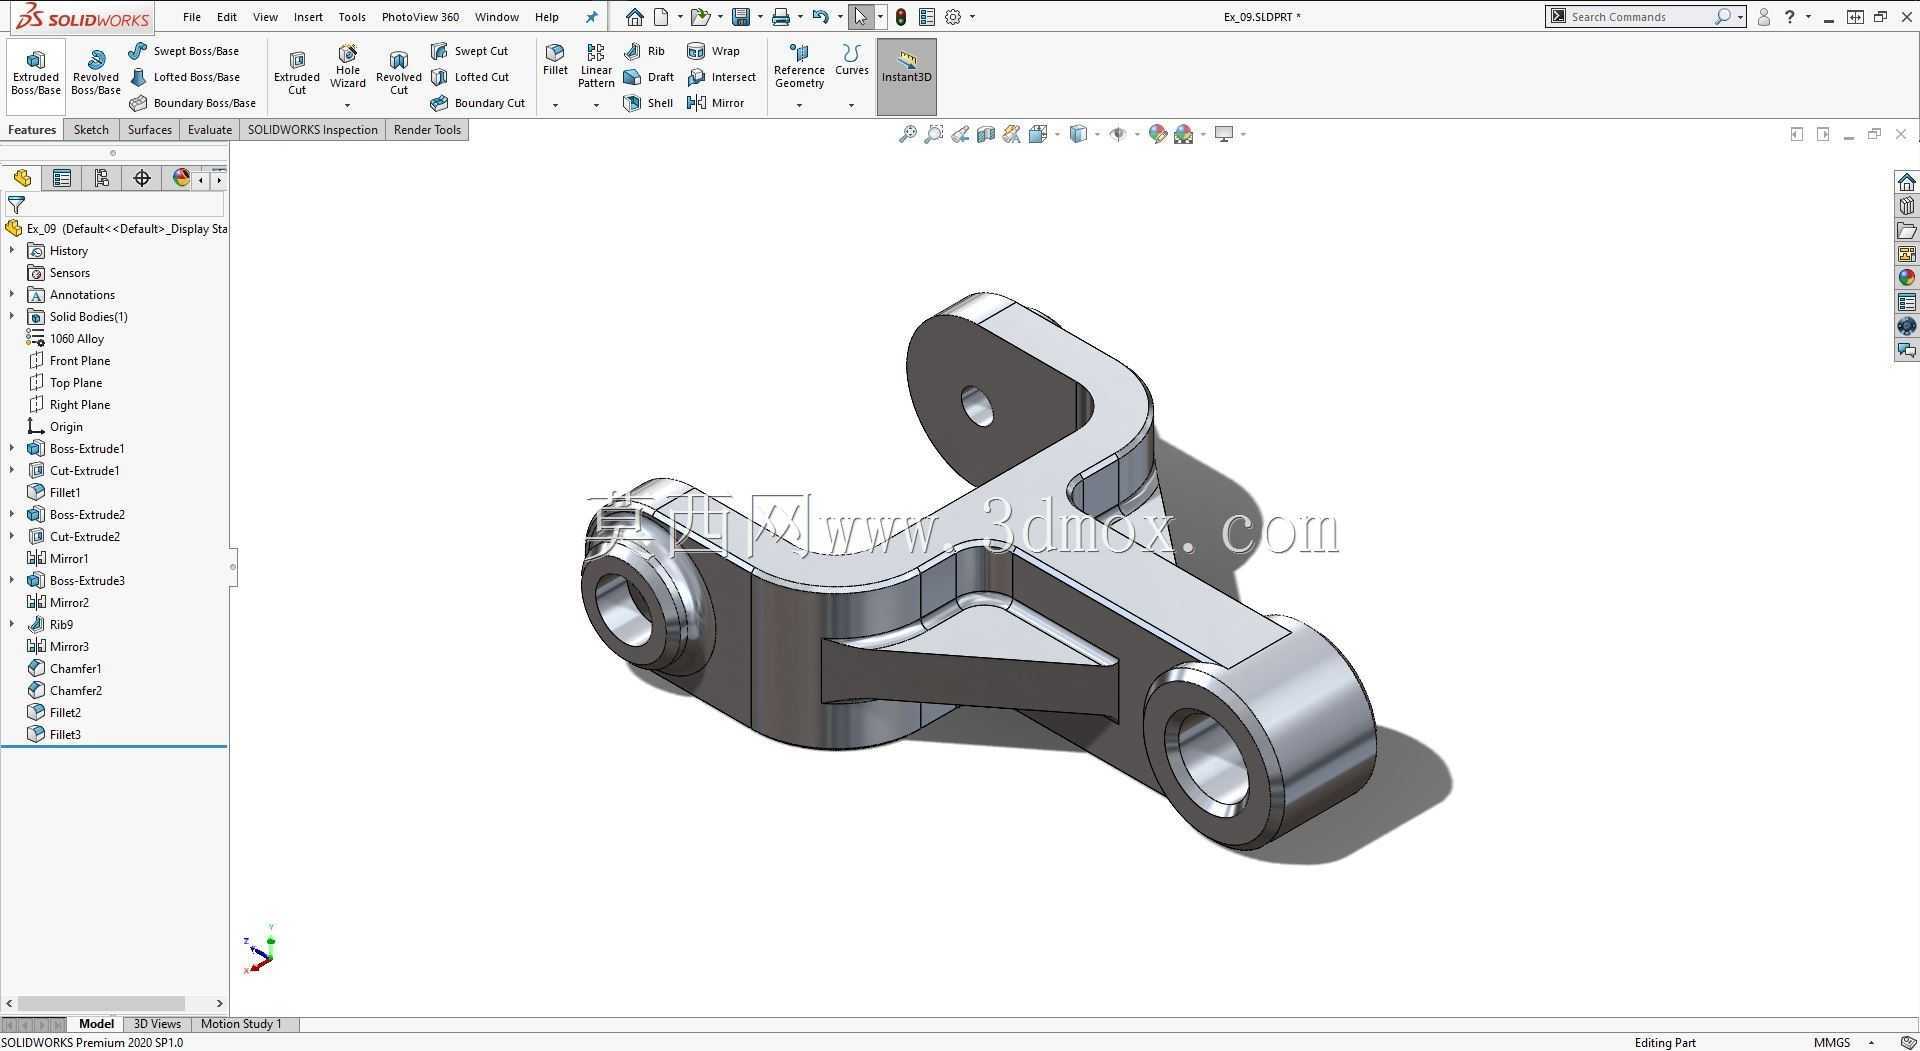
Task: Select the Fillet tool
Action: tap(555, 60)
